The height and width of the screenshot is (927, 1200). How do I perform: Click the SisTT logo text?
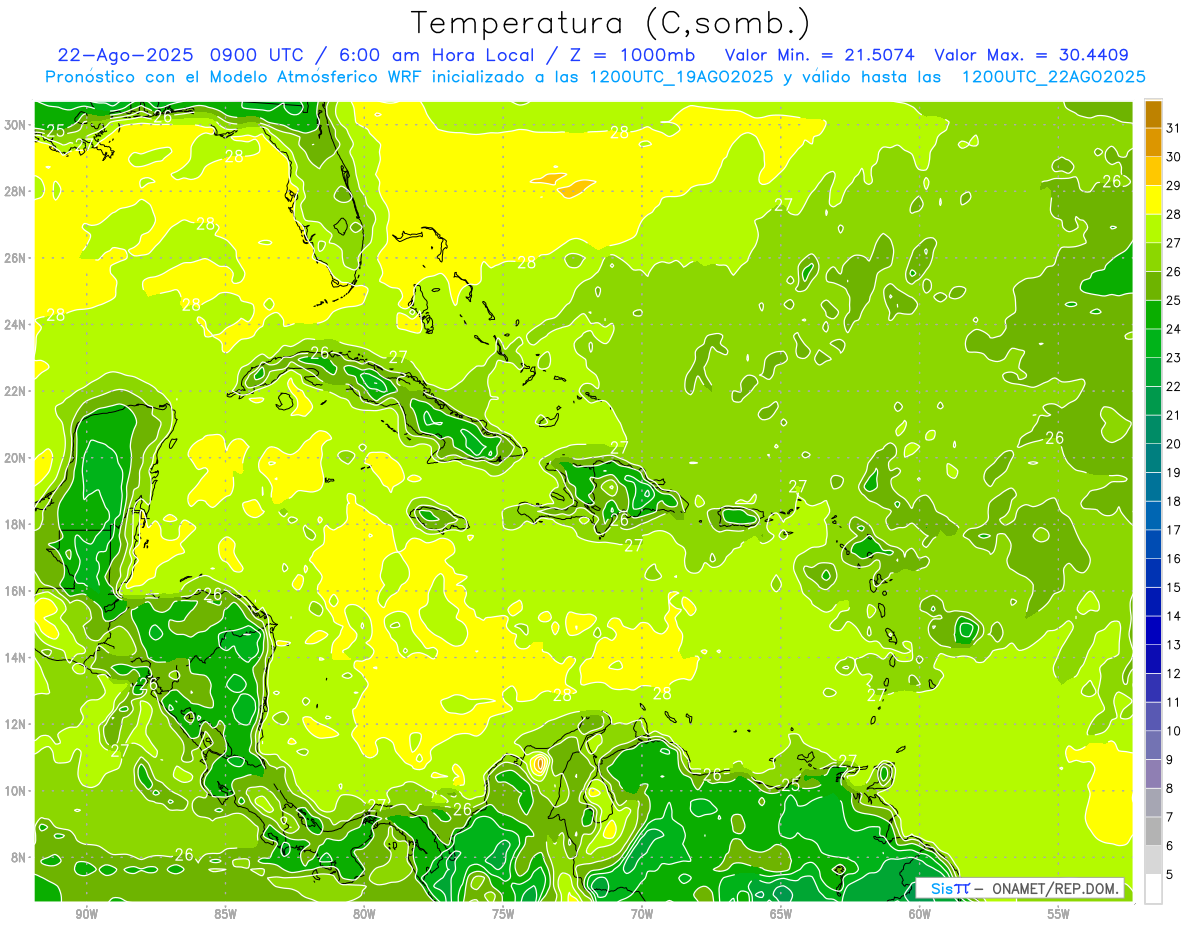[949, 888]
